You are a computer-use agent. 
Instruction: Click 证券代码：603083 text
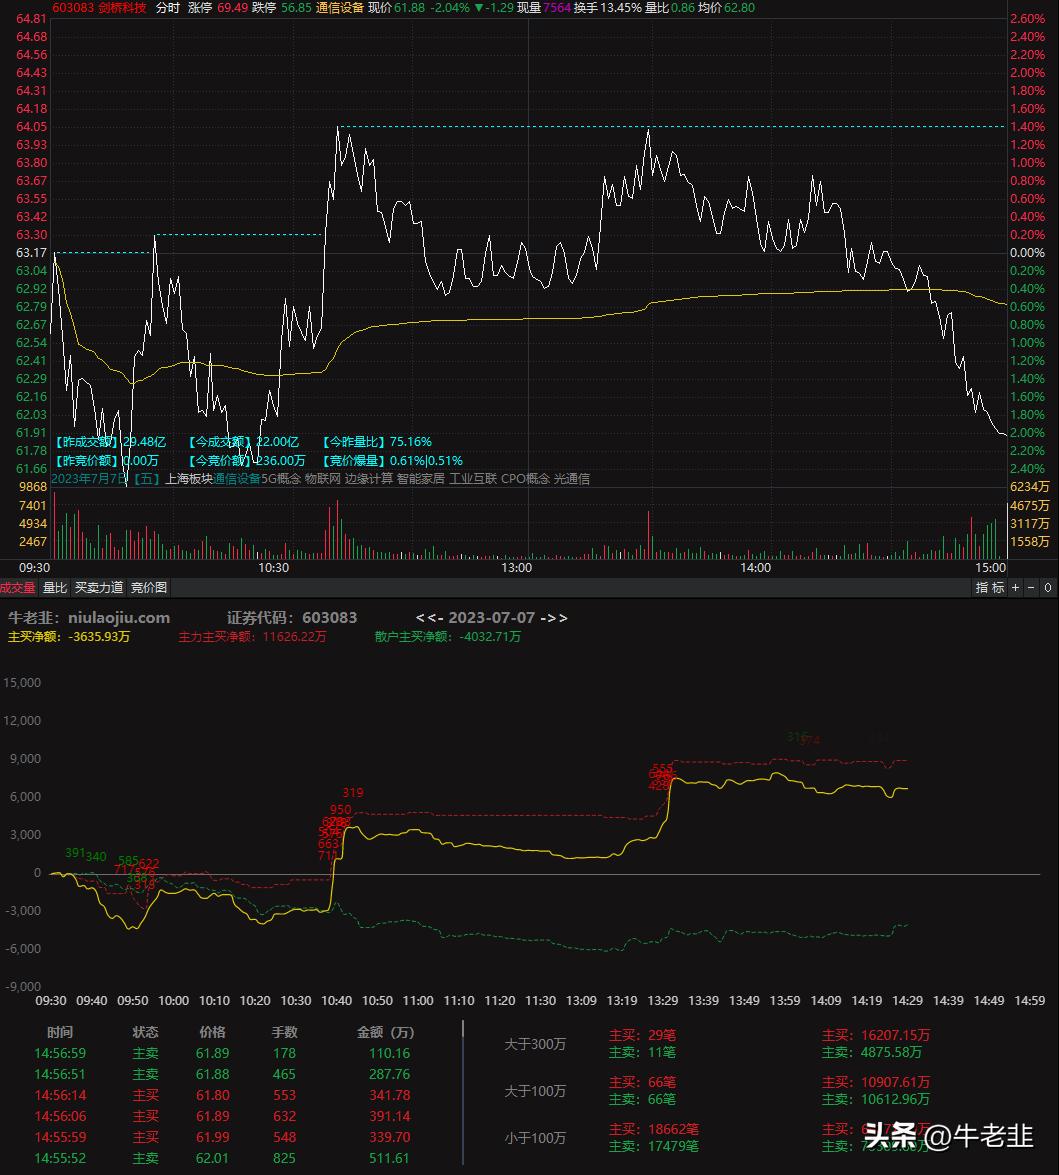pos(292,617)
